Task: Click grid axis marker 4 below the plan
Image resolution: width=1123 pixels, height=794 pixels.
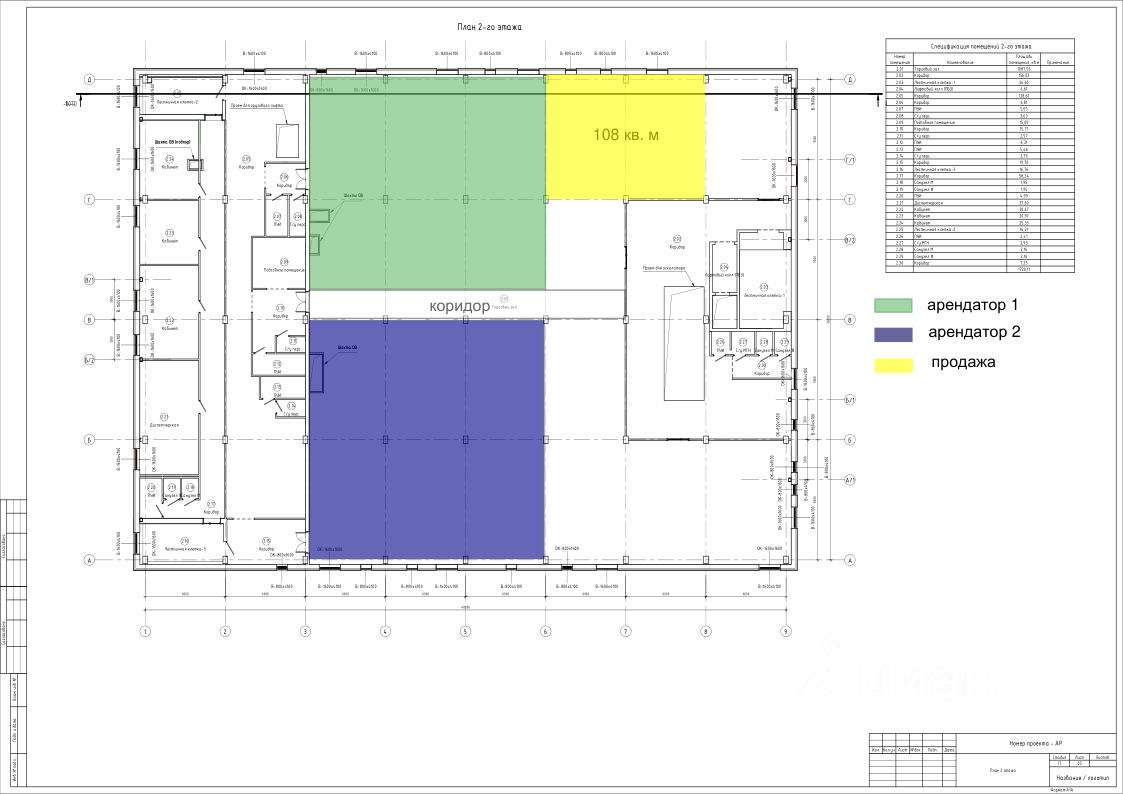Action: pyautogui.click(x=385, y=631)
